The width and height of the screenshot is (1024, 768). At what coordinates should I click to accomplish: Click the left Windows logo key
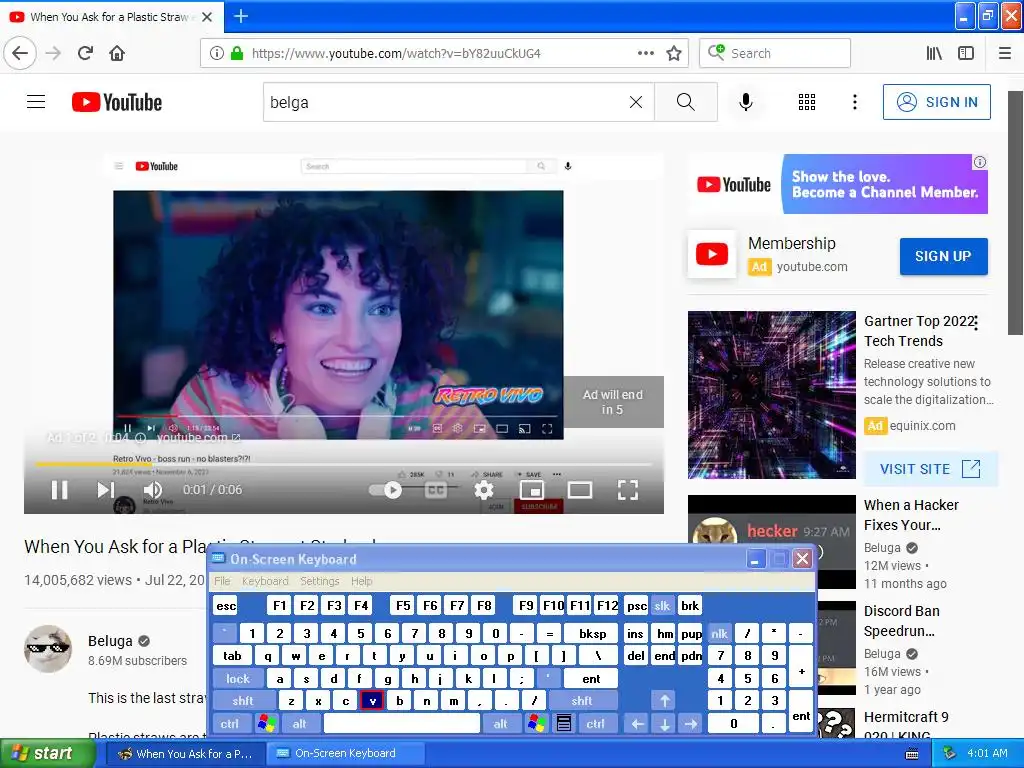tap(266, 724)
